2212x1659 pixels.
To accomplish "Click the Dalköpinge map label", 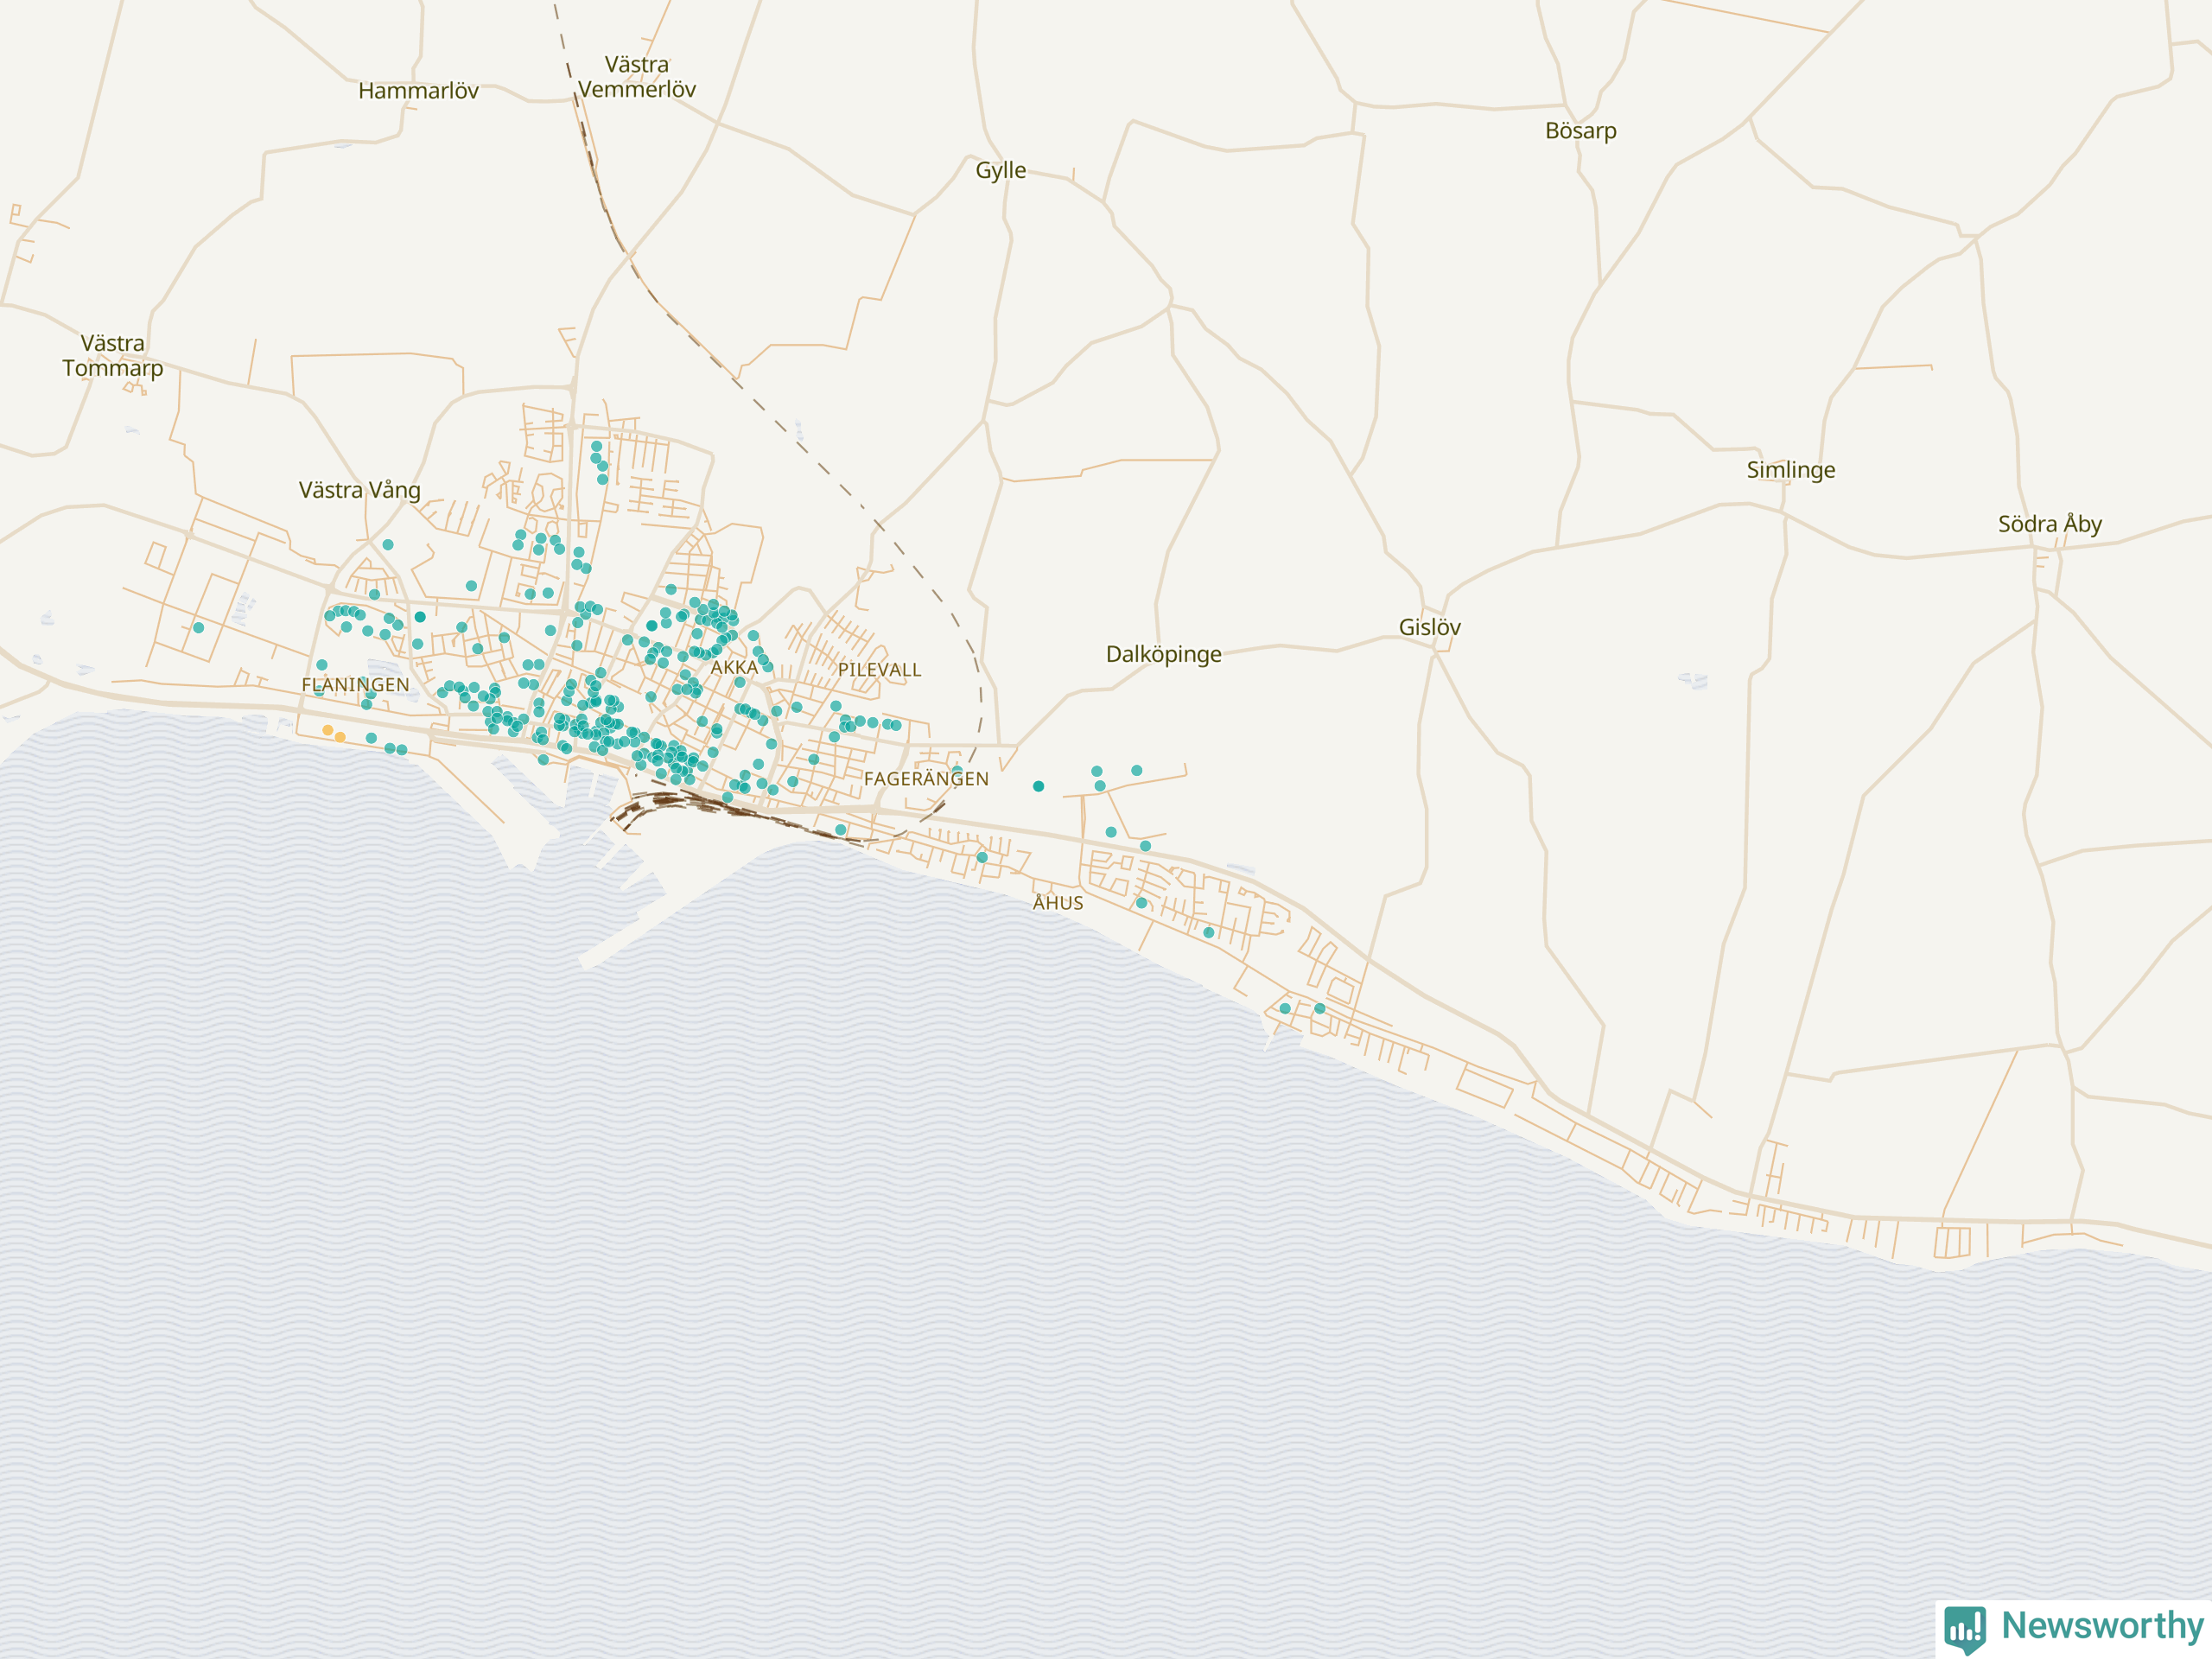I will [1163, 654].
